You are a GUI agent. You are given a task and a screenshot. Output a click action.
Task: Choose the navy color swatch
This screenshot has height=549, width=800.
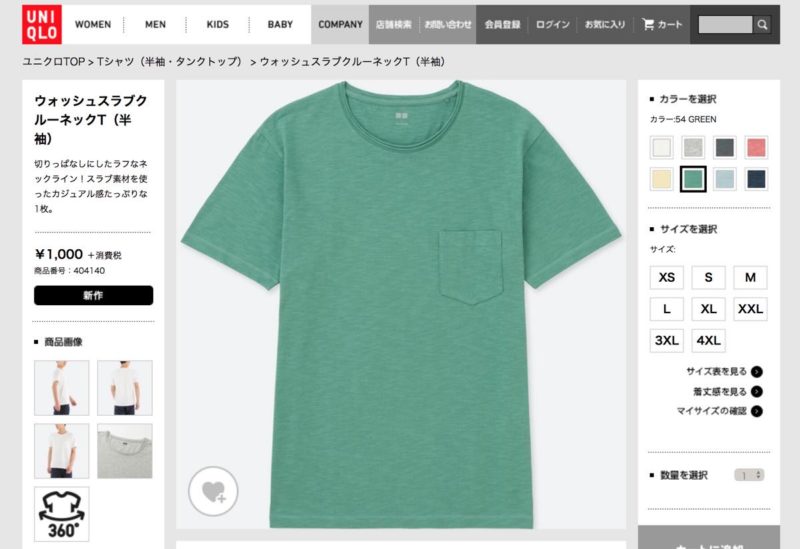(x=756, y=179)
